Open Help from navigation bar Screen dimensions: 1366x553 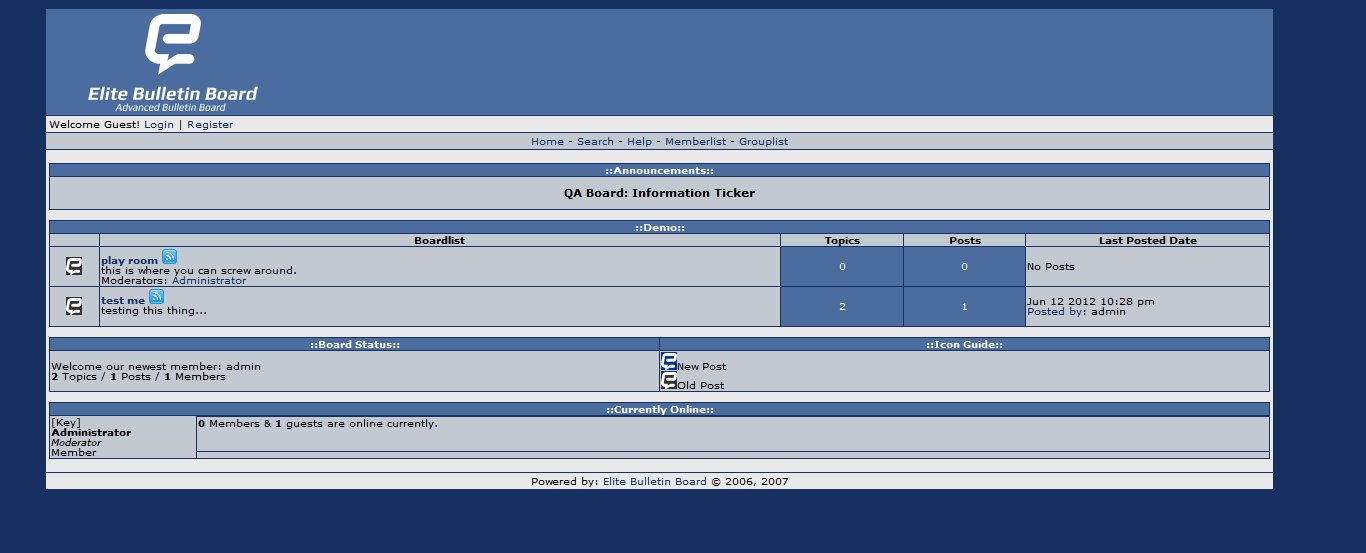(x=639, y=142)
